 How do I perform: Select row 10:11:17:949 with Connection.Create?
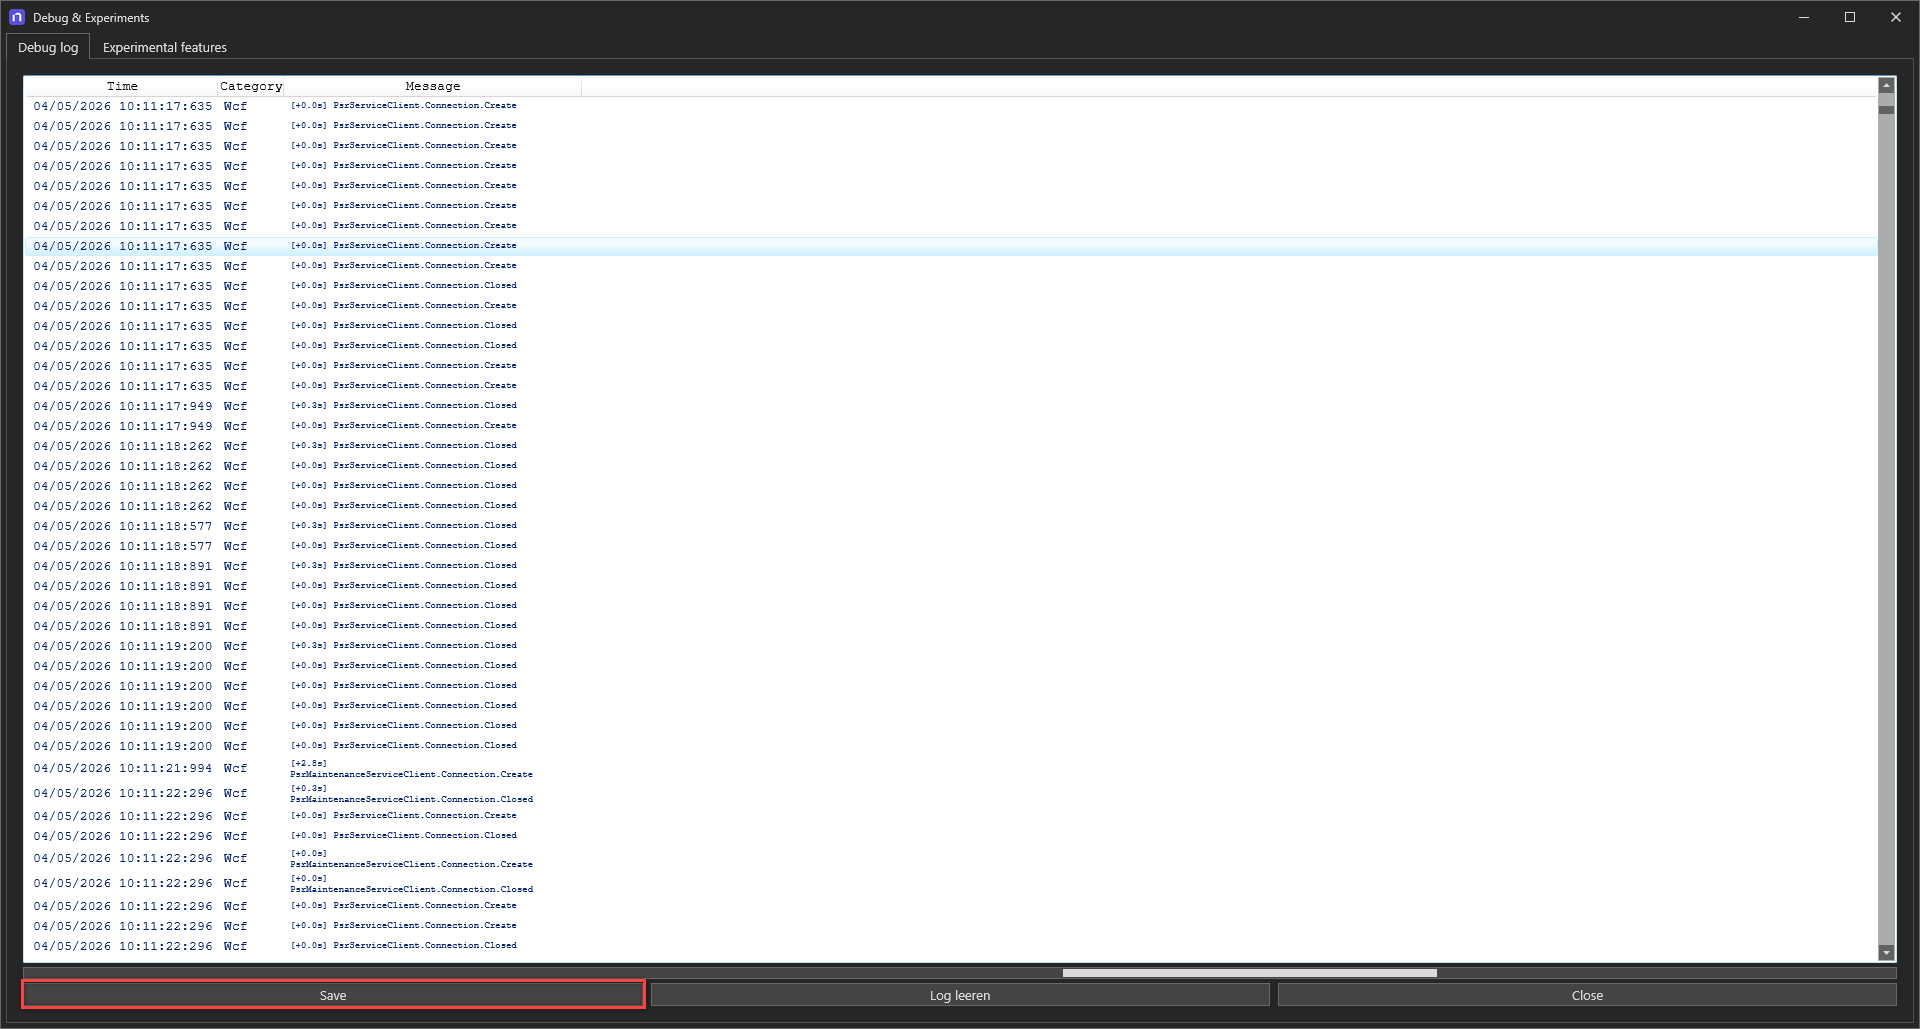coord(950,426)
